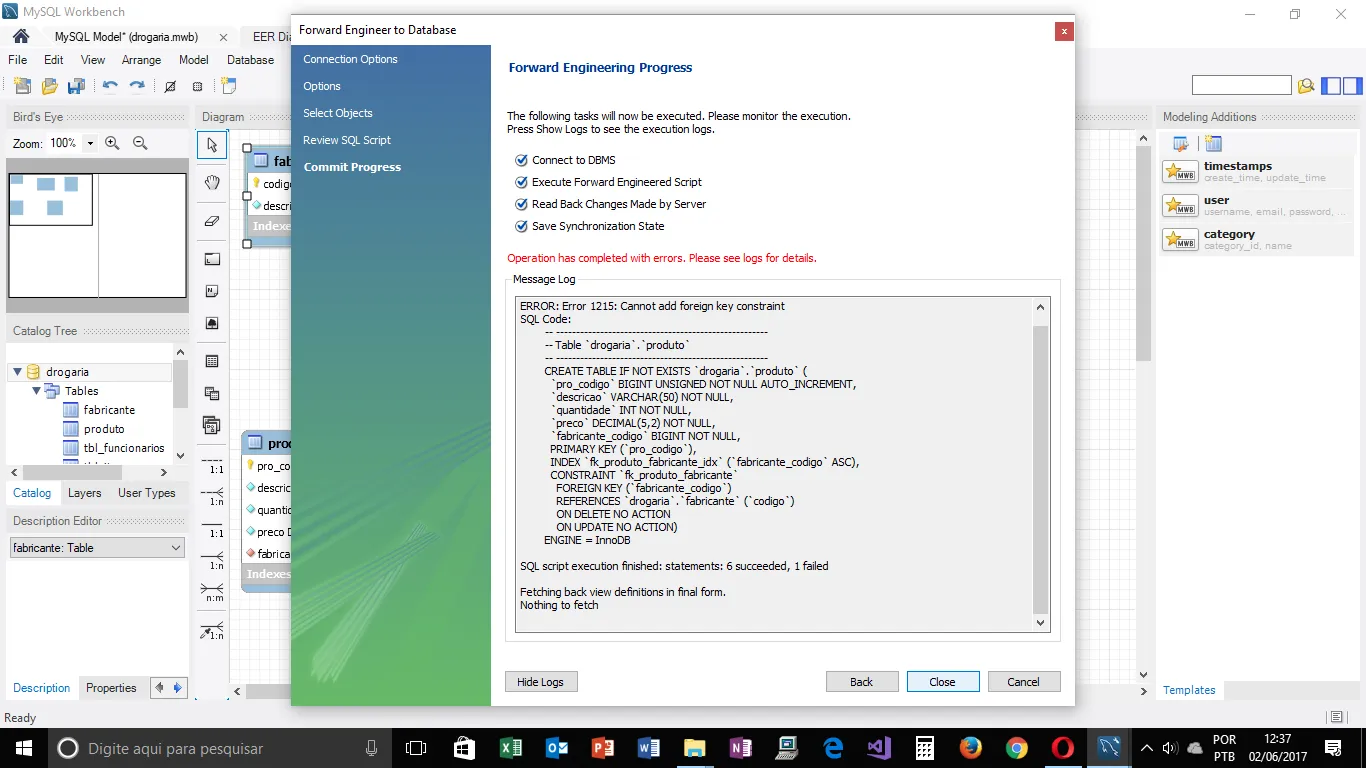Select fabricante table in Catalog Tree
Viewport: 1366px width, 768px height.
click(109, 410)
